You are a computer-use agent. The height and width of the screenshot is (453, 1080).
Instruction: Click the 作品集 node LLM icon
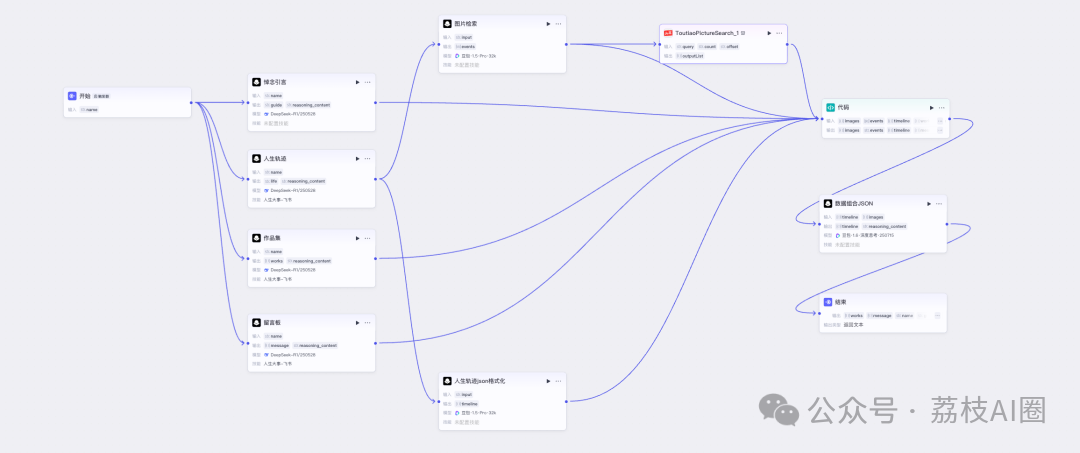click(256, 238)
